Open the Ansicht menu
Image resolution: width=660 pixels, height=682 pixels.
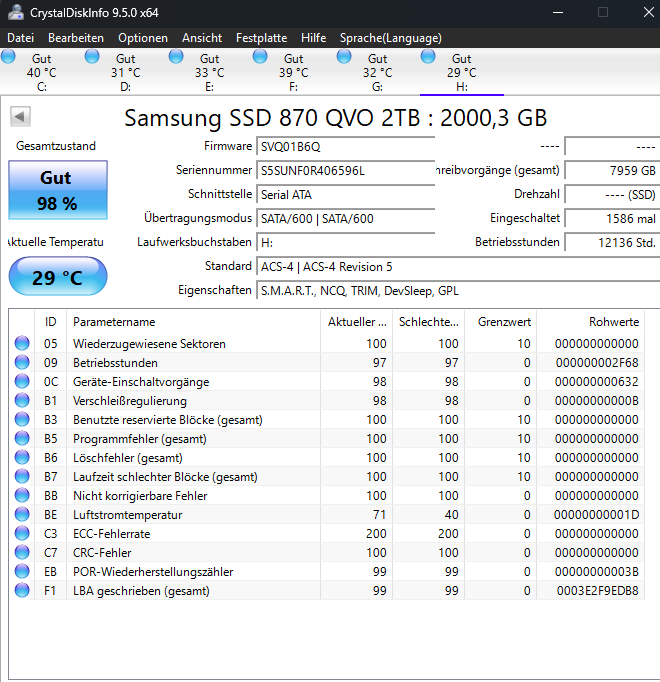pyautogui.click(x=202, y=38)
